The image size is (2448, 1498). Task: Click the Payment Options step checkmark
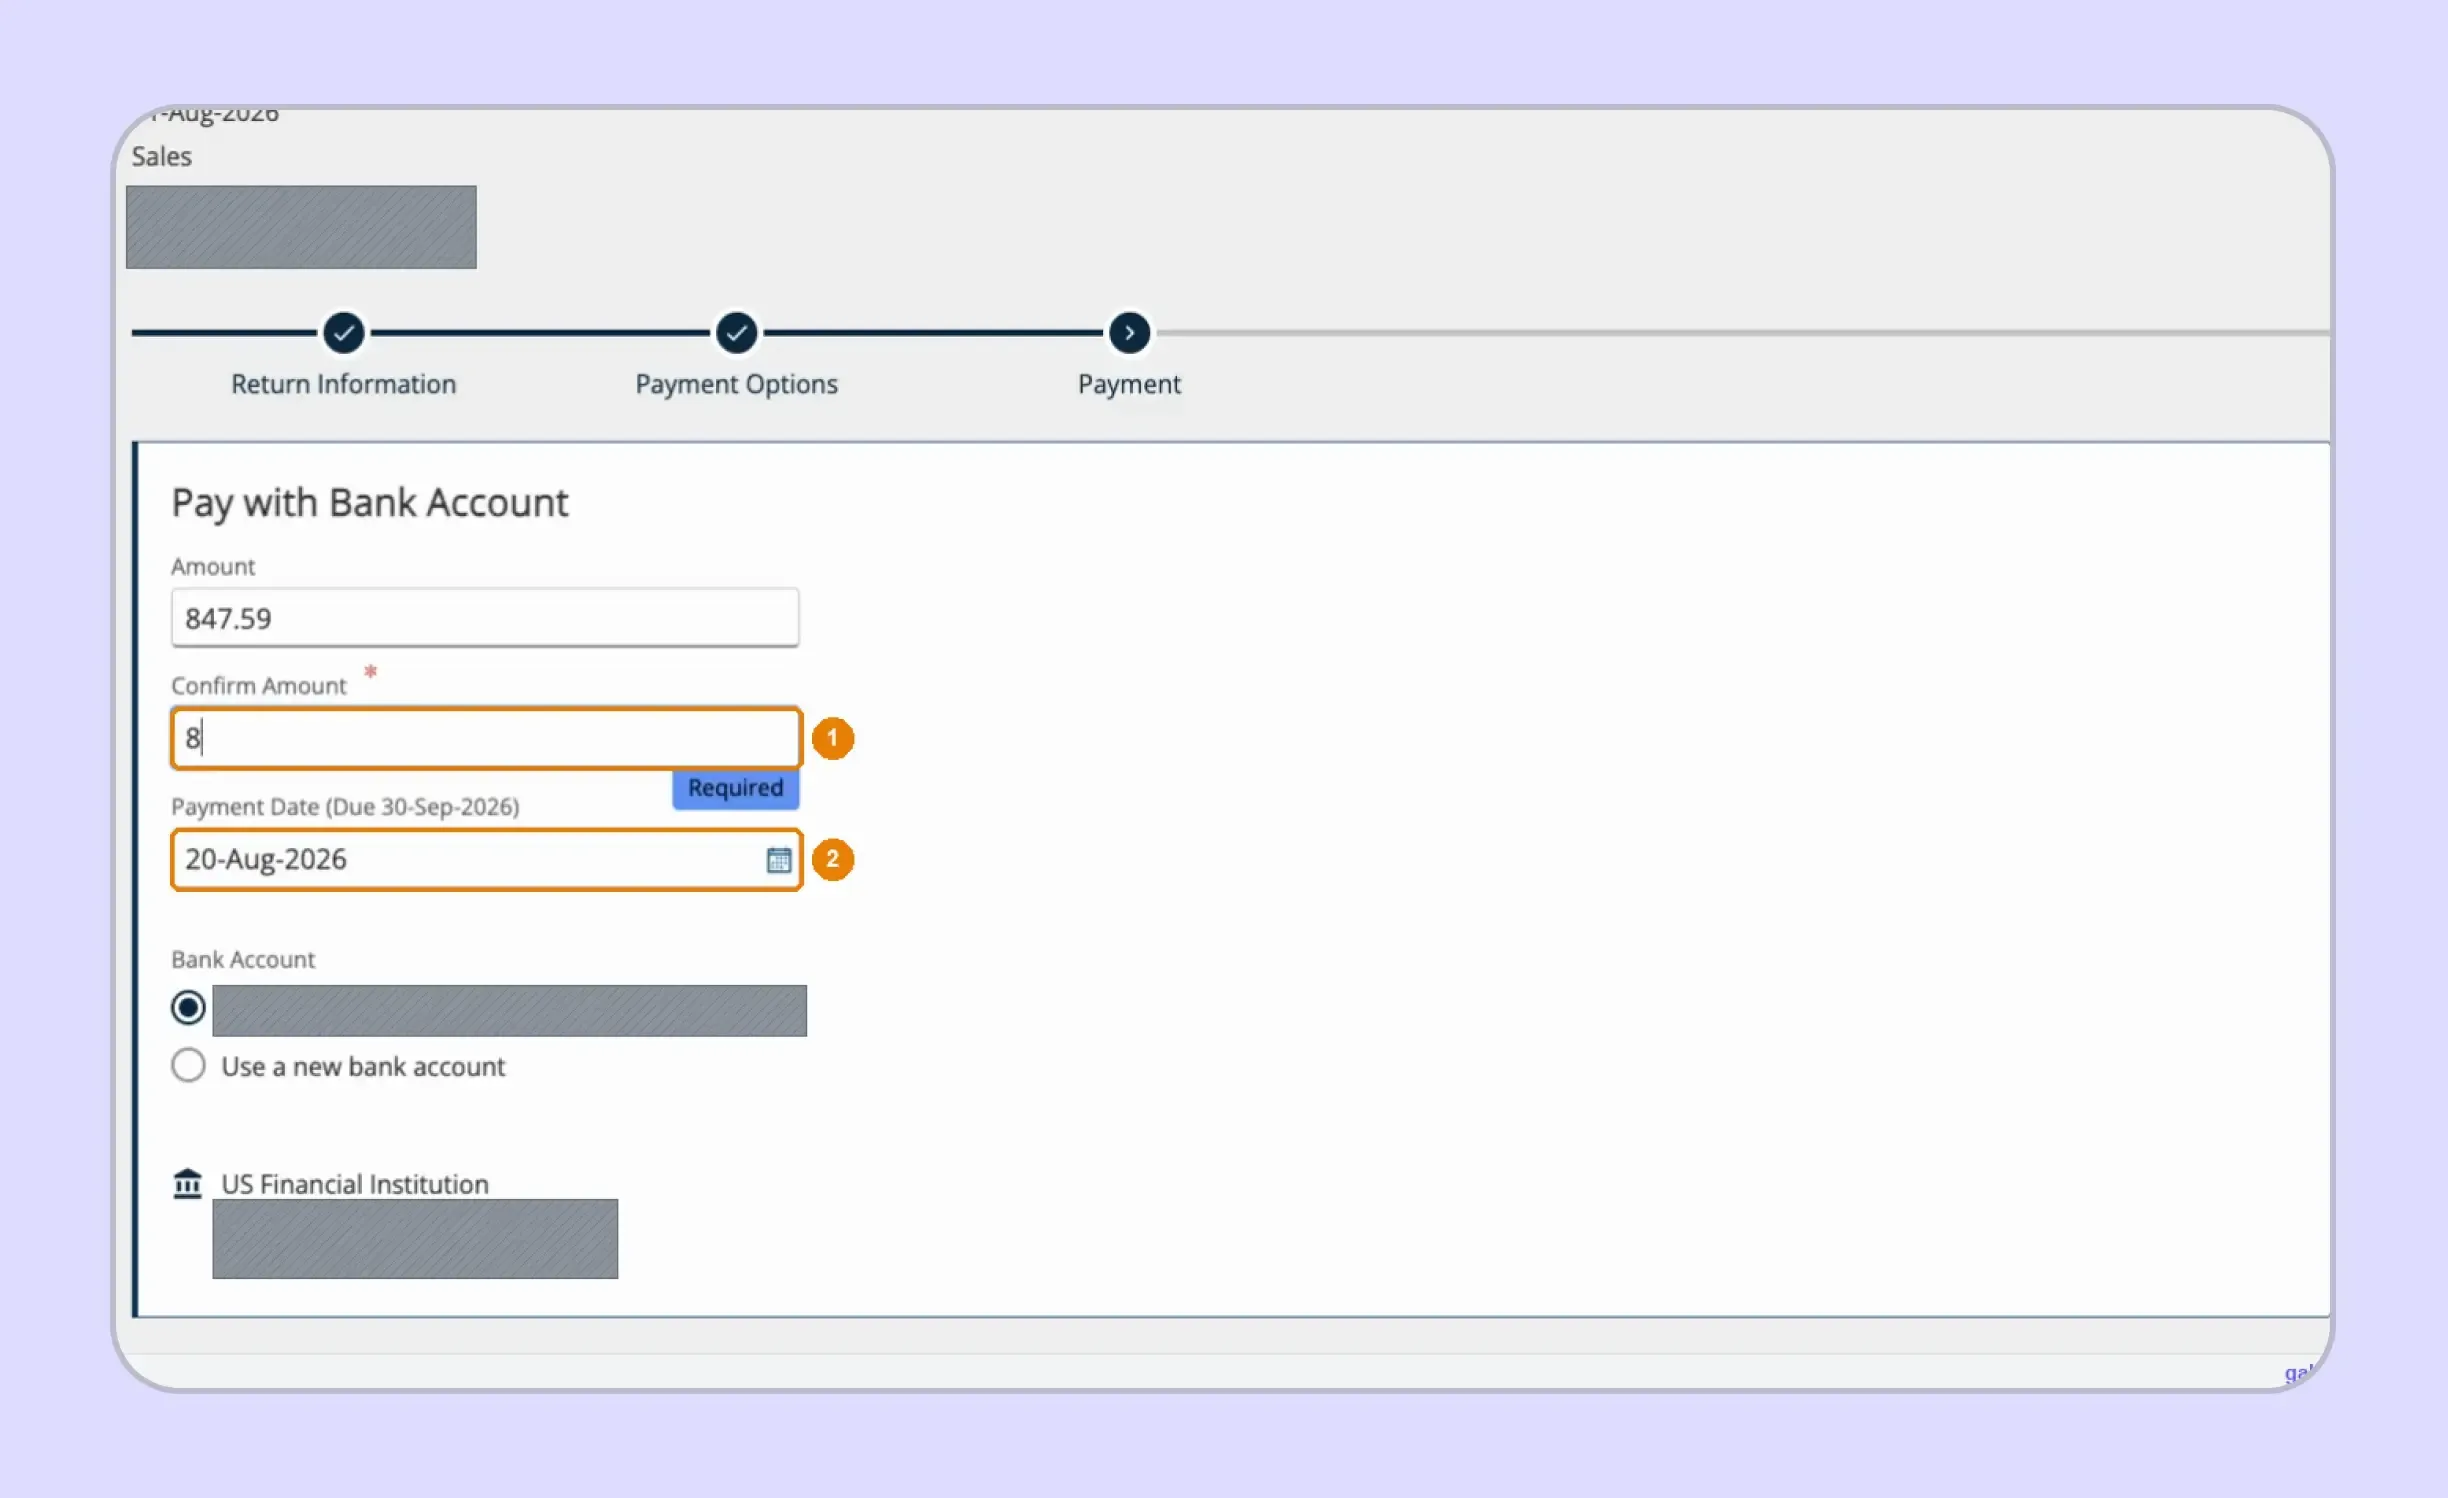736,333
